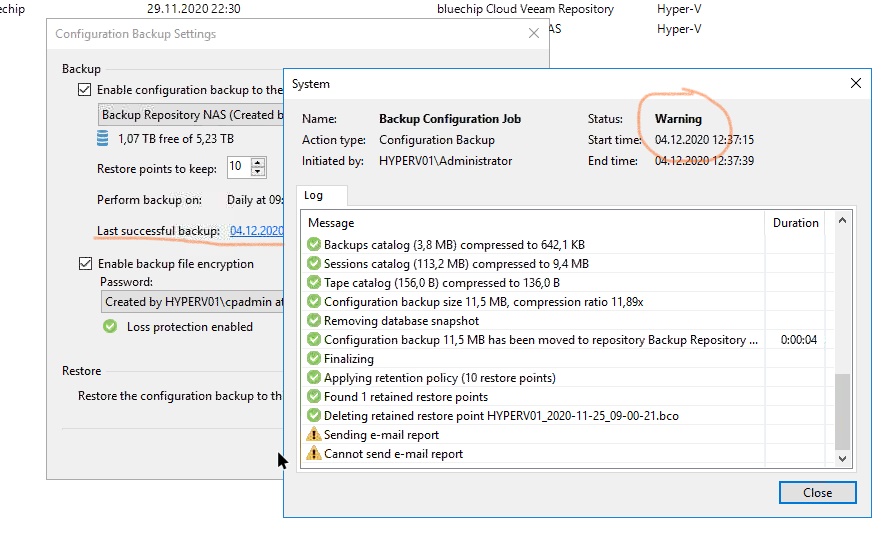Click success icon beside moved to repository row
Screen dimensions: 894x538
(314, 340)
